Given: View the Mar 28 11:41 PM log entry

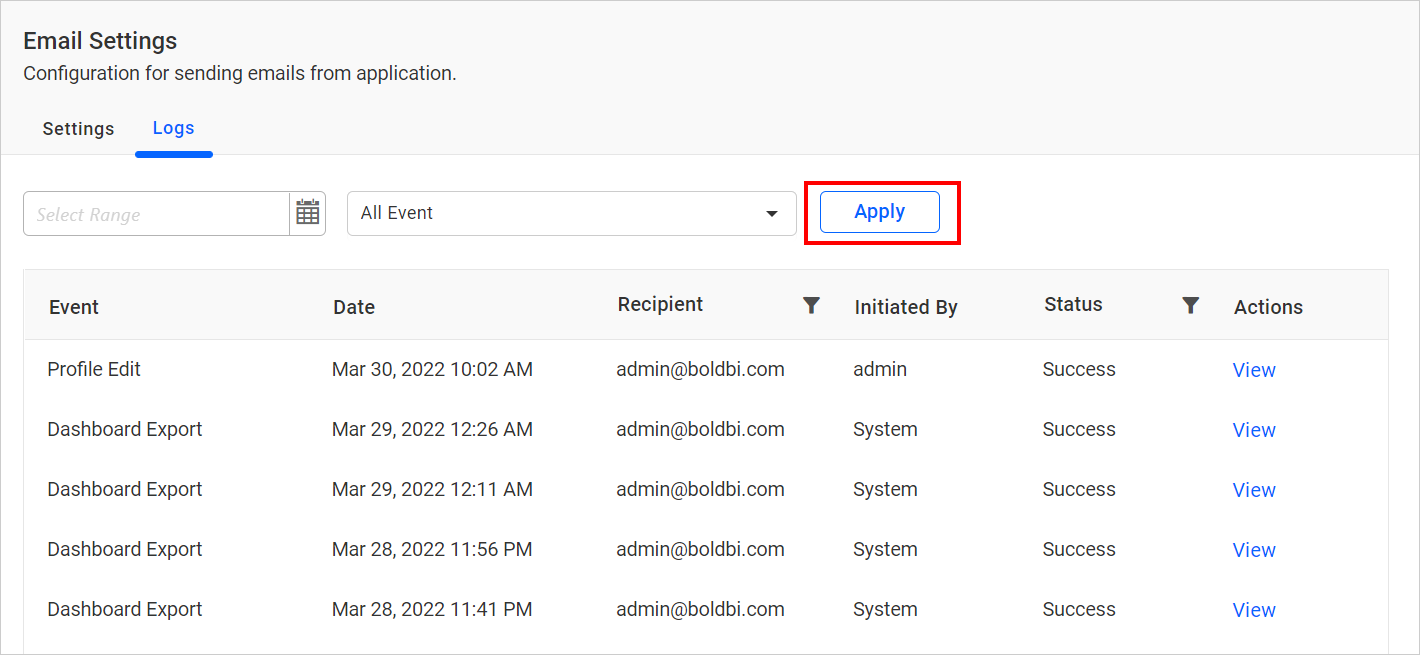Looking at the screenshot, I should click(1254, 609).
